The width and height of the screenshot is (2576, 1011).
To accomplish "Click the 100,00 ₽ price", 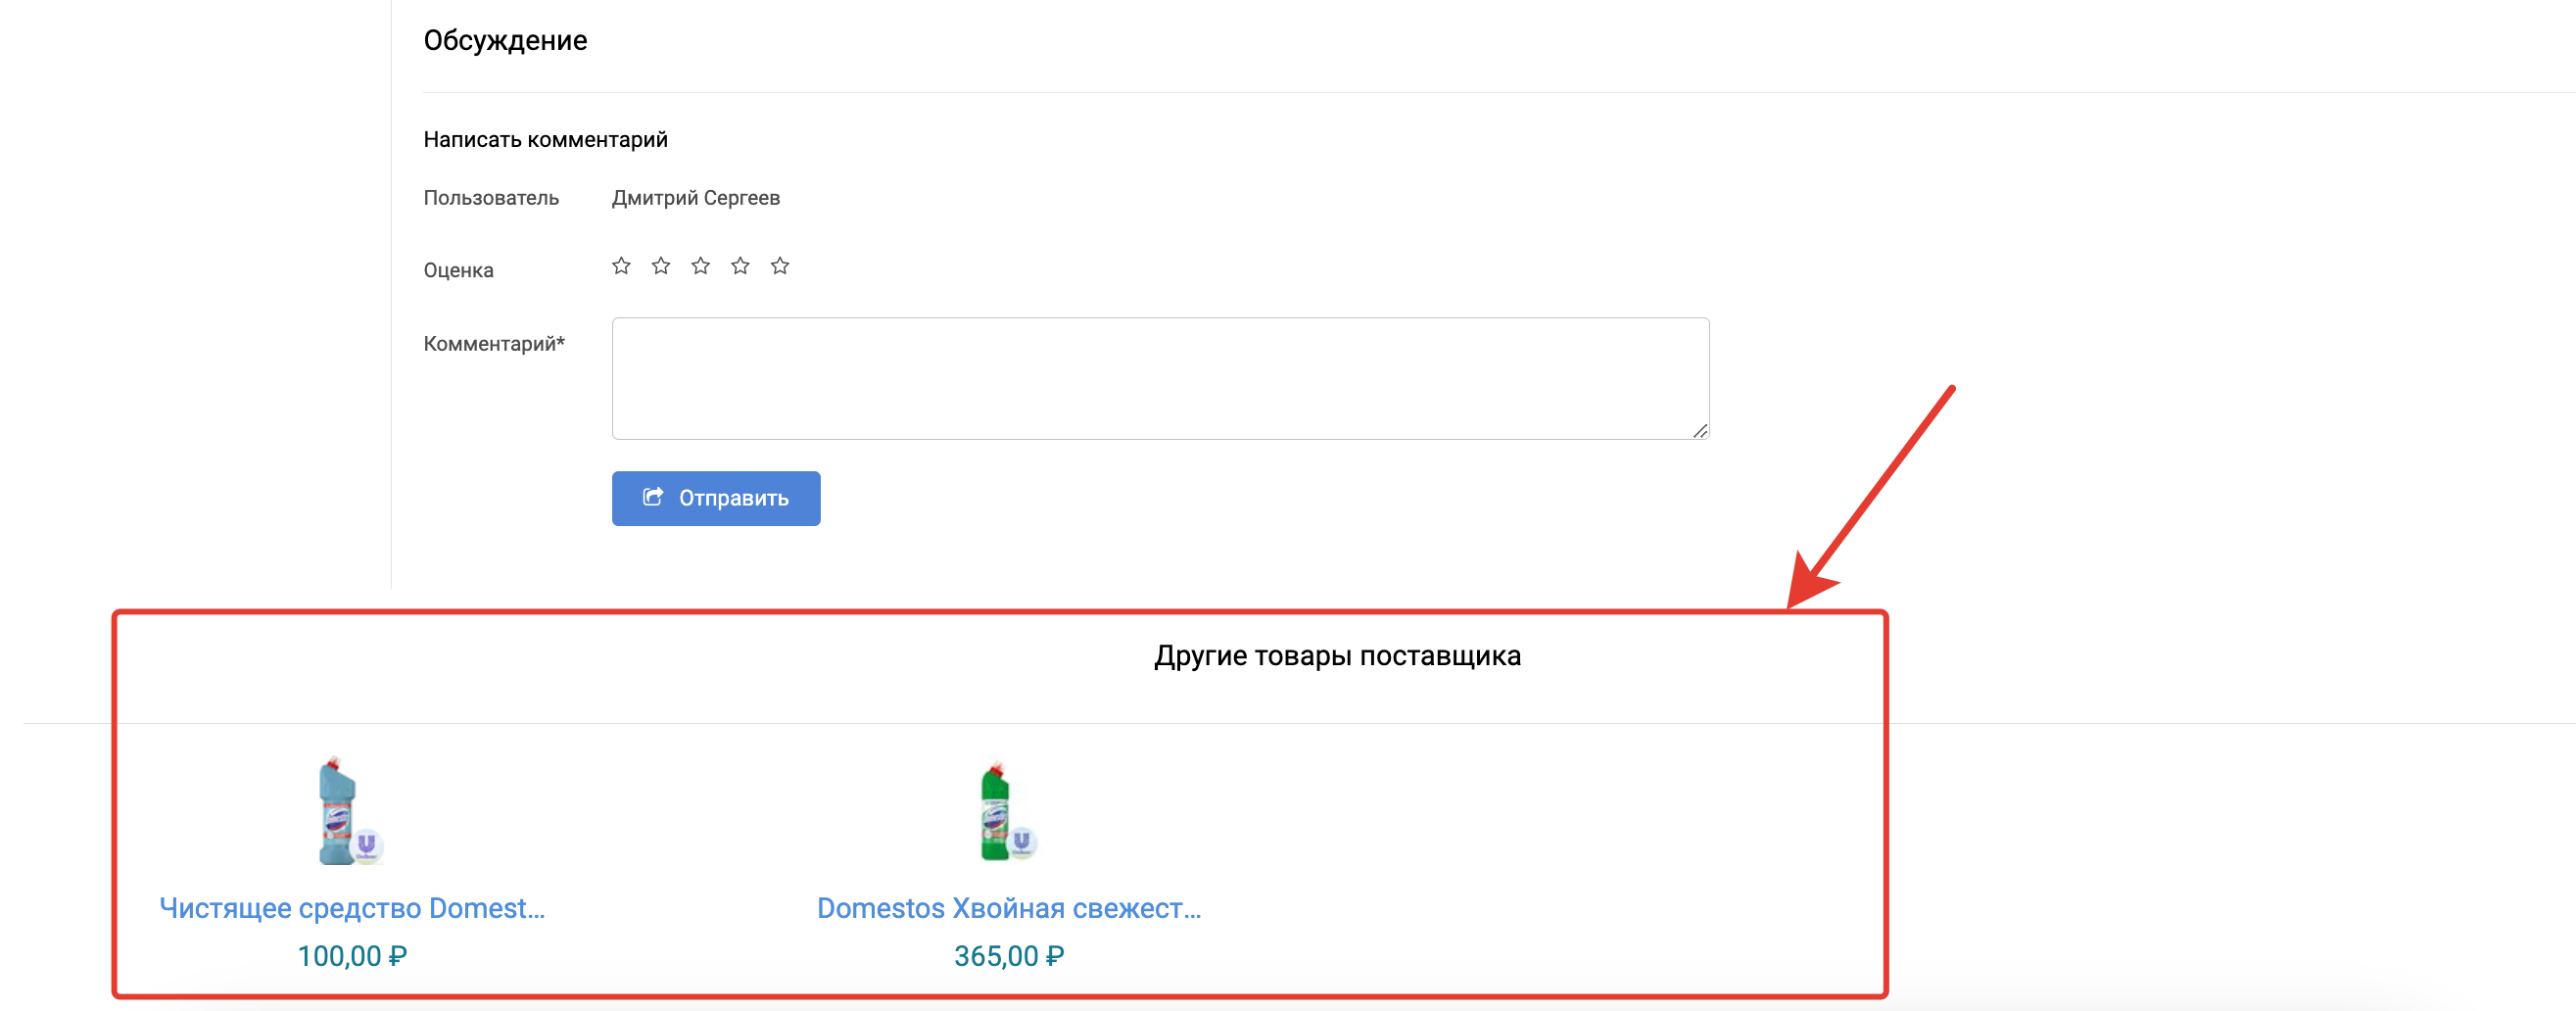I will tap(352, 956).
